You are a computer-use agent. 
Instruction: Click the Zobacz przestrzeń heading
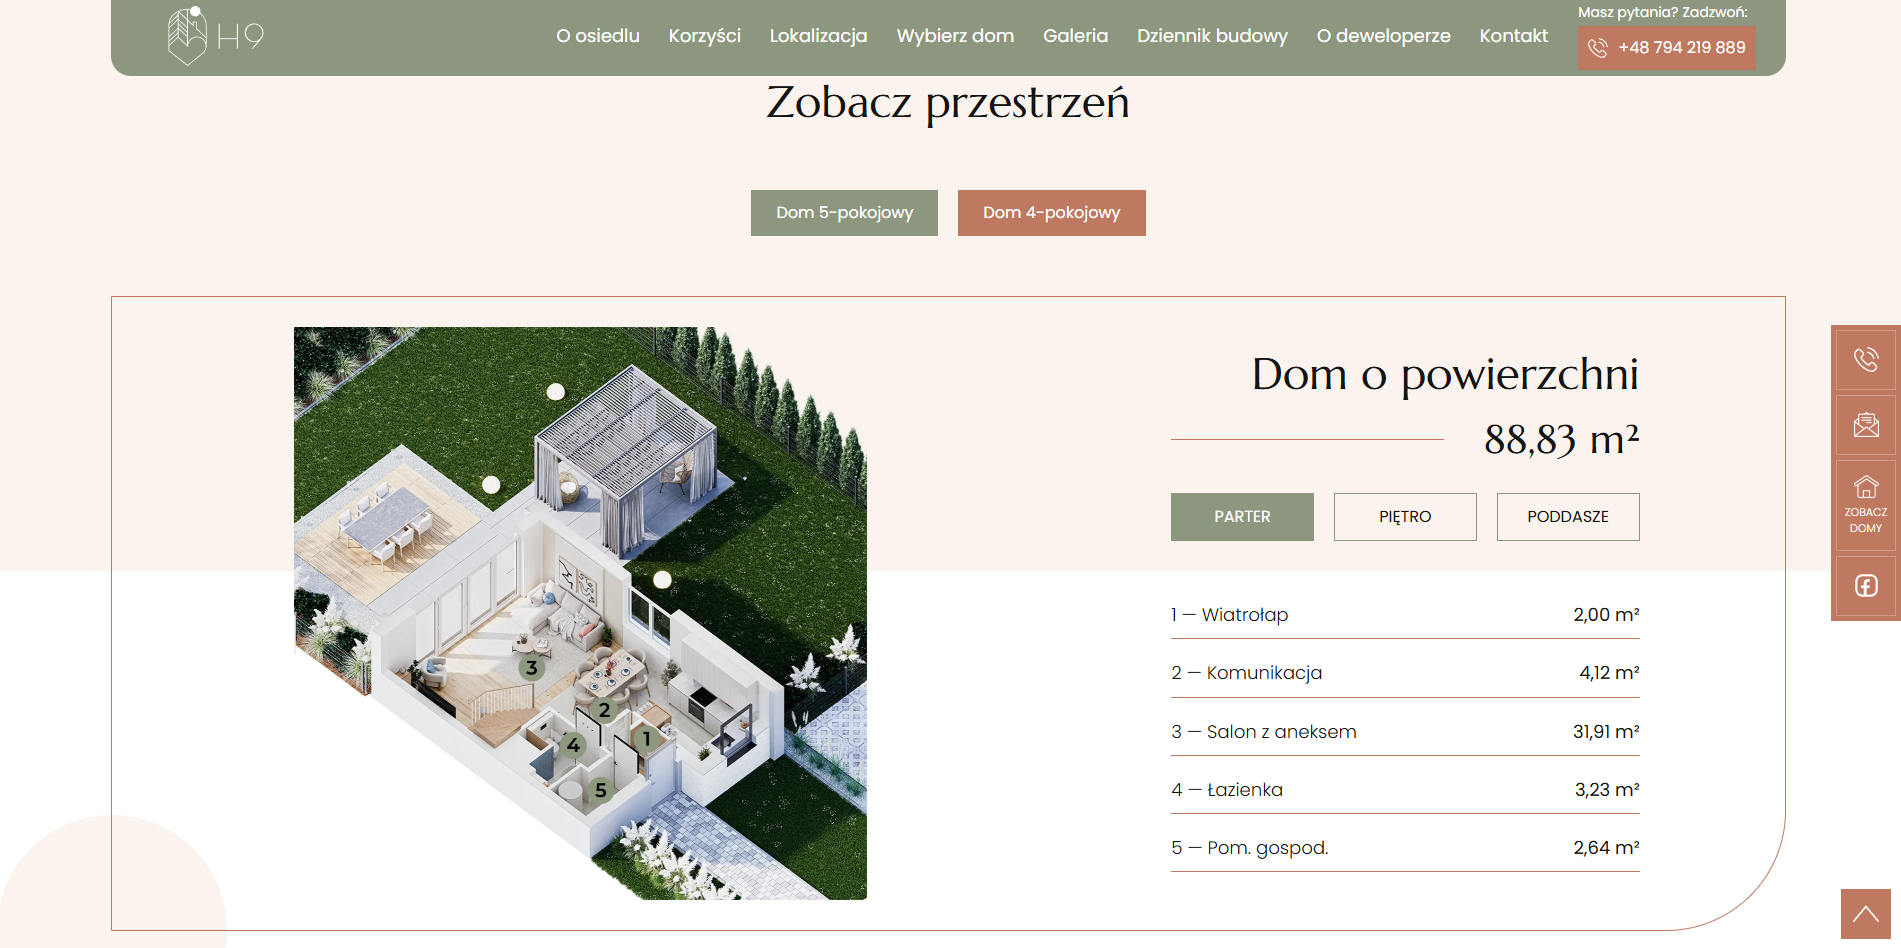pyautogui.click(x=948, y=103)
